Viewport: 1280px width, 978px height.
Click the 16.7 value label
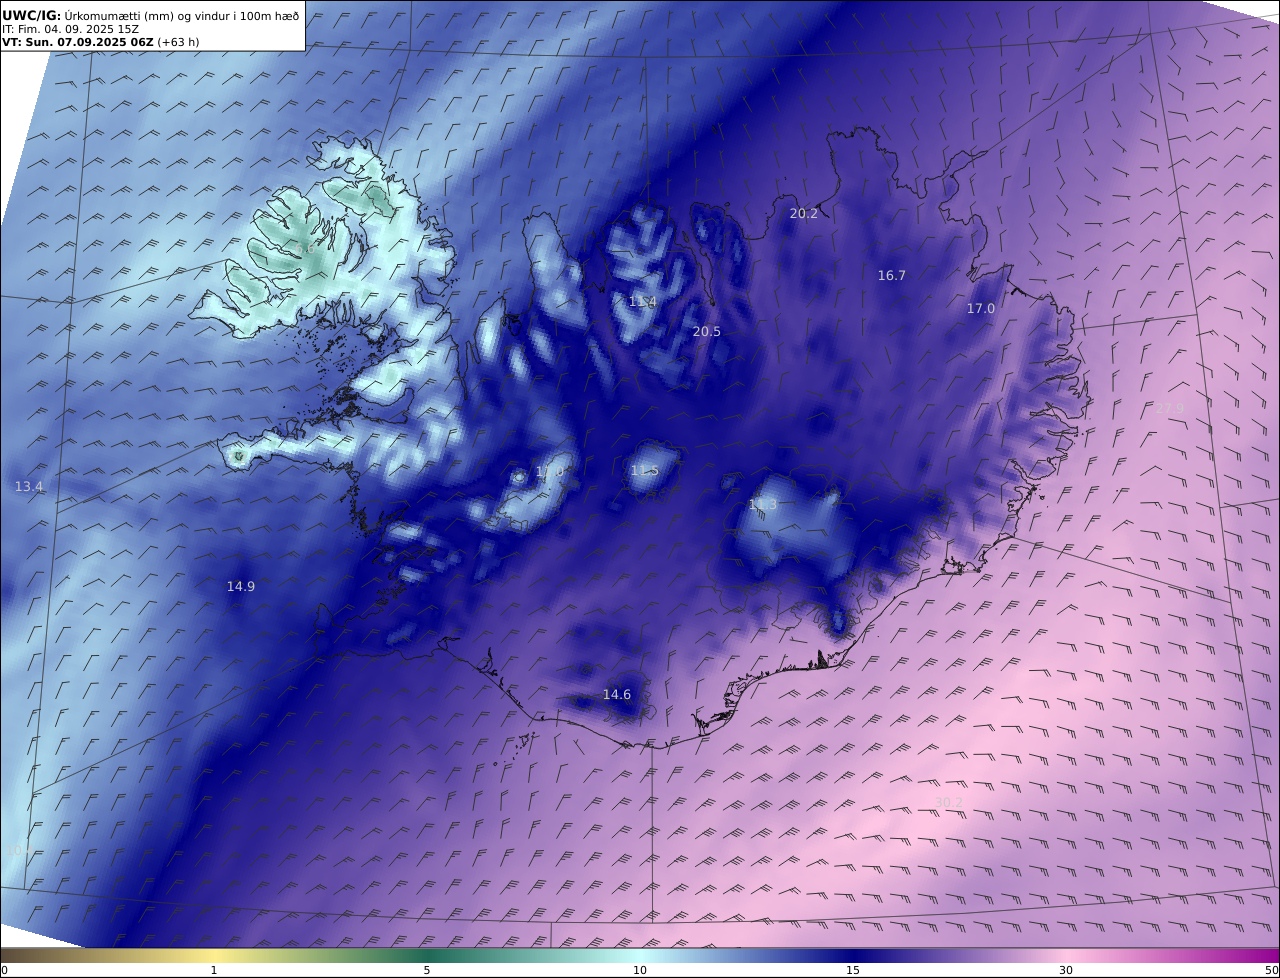pyautogui.click(x=892, y=275)
